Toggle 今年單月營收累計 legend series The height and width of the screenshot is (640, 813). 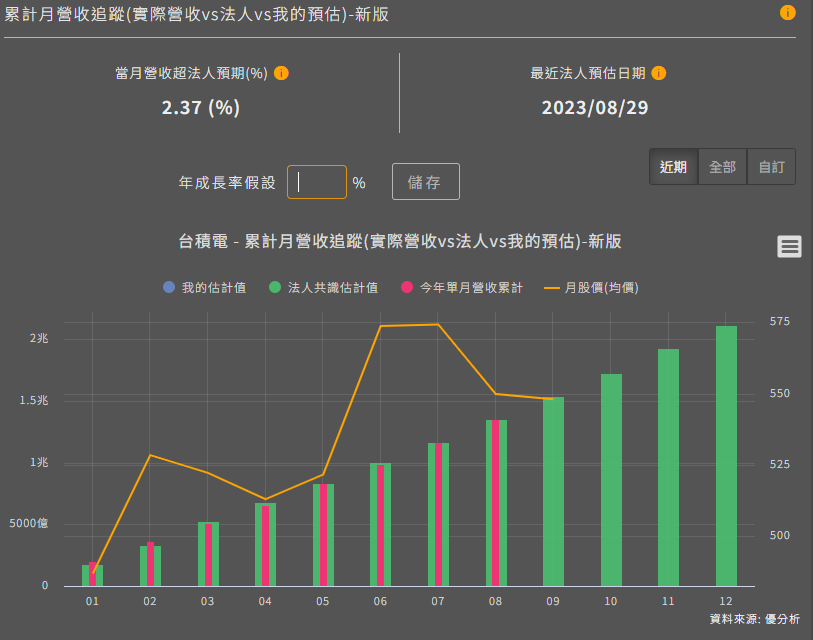point(462,287)
